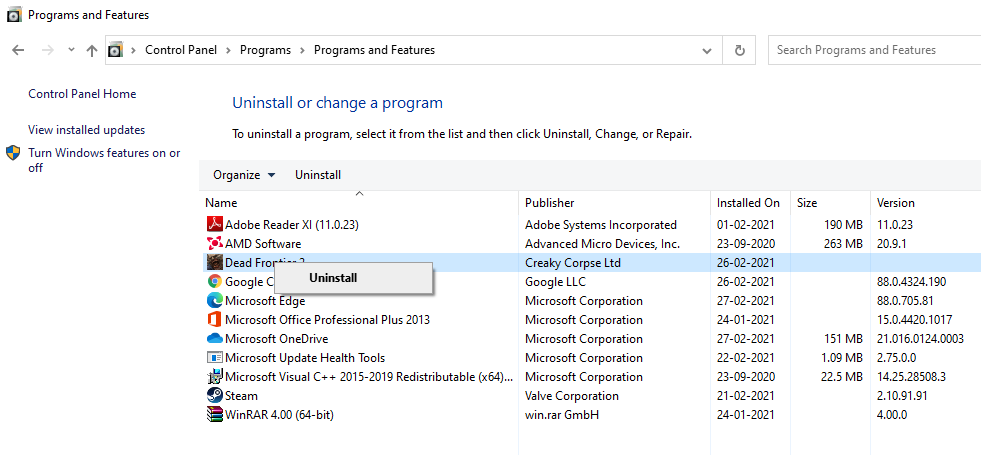Open the Organize dropdown menu
This screenshot has height=455, width=981.
(x=244, y=175)
